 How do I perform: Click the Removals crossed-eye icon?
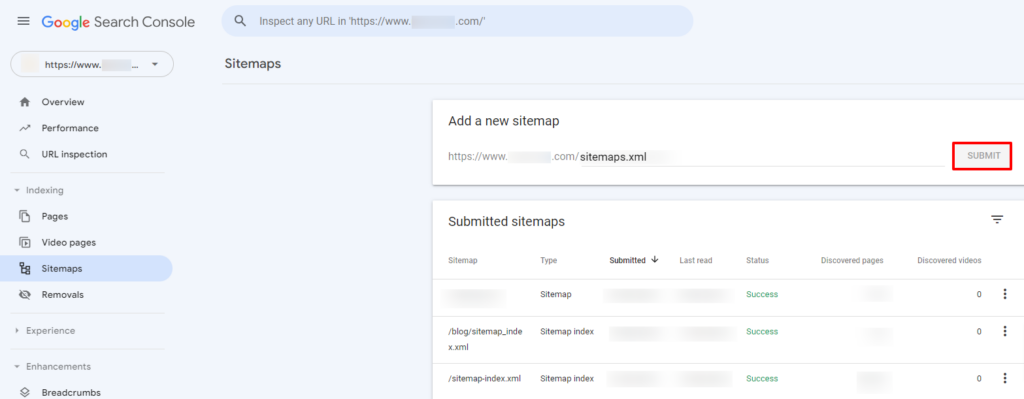25,295
